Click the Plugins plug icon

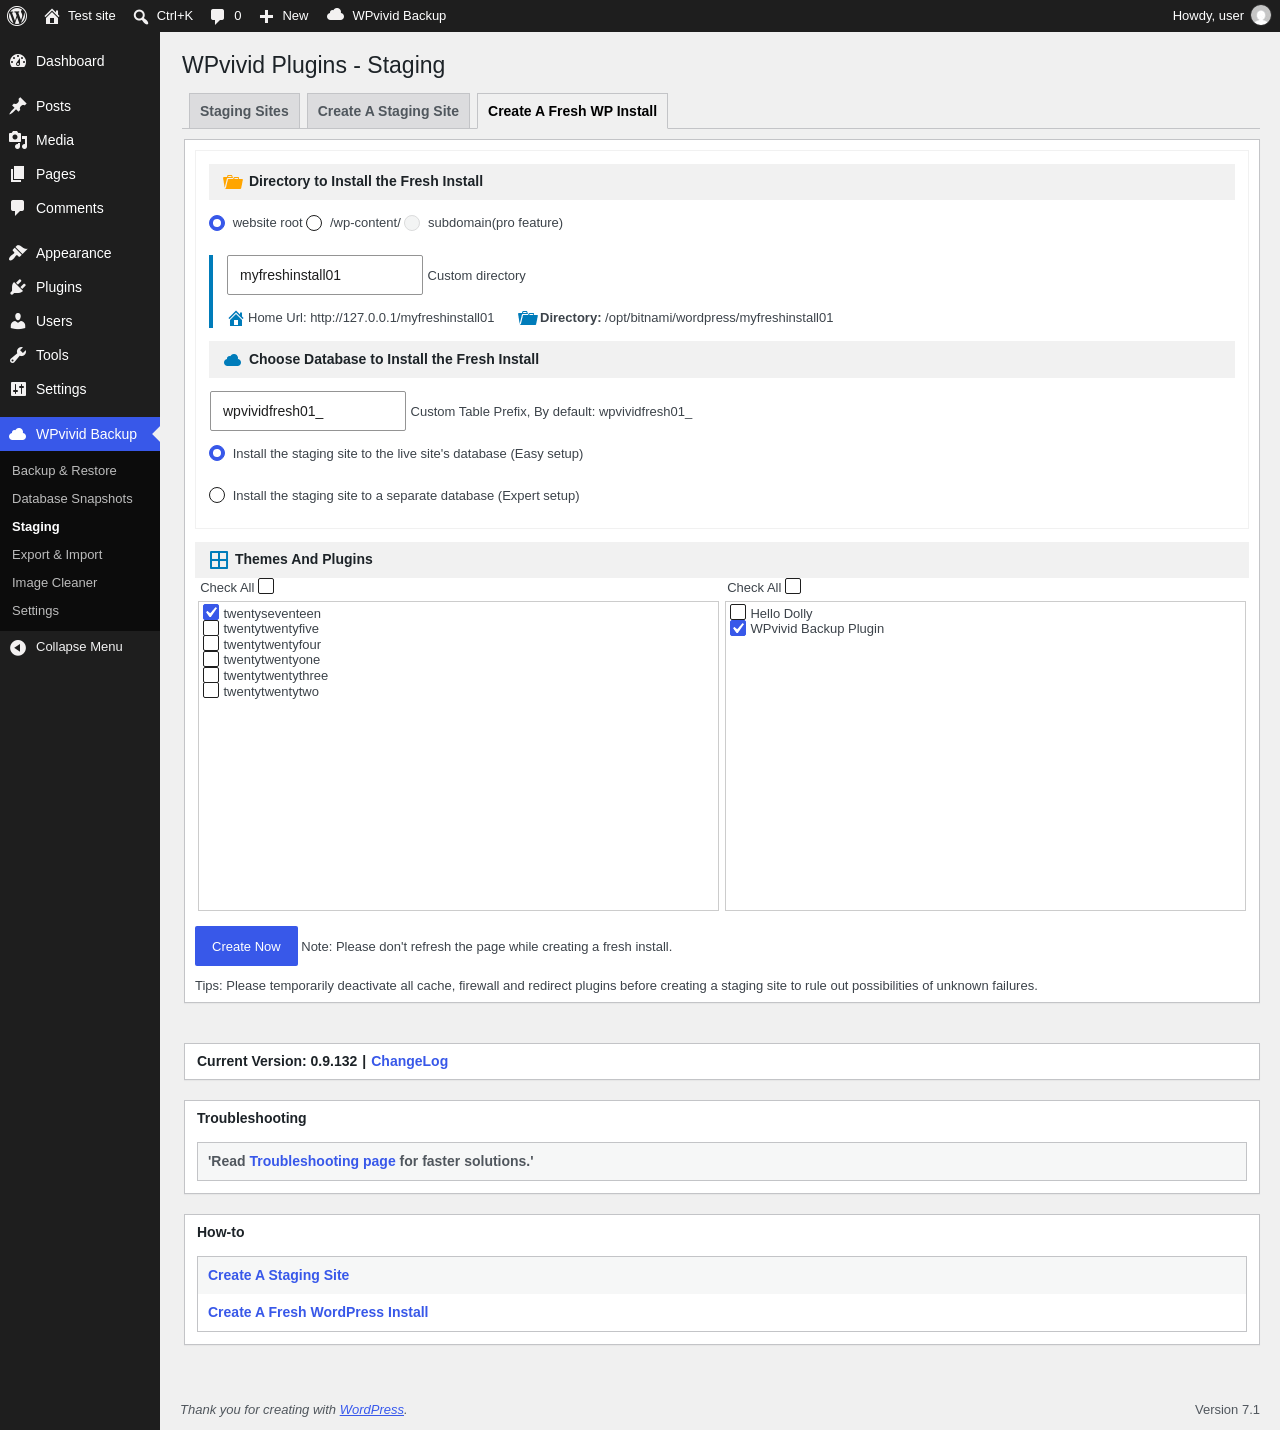pos(18,287)
